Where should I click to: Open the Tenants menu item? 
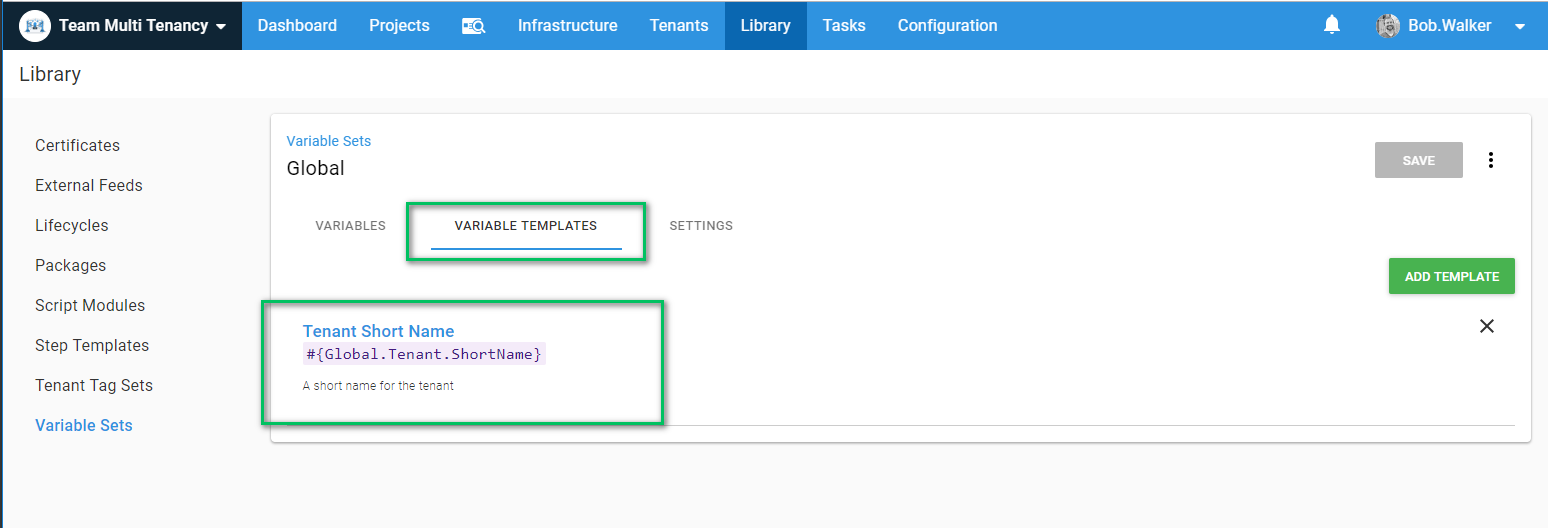[678, 26]
